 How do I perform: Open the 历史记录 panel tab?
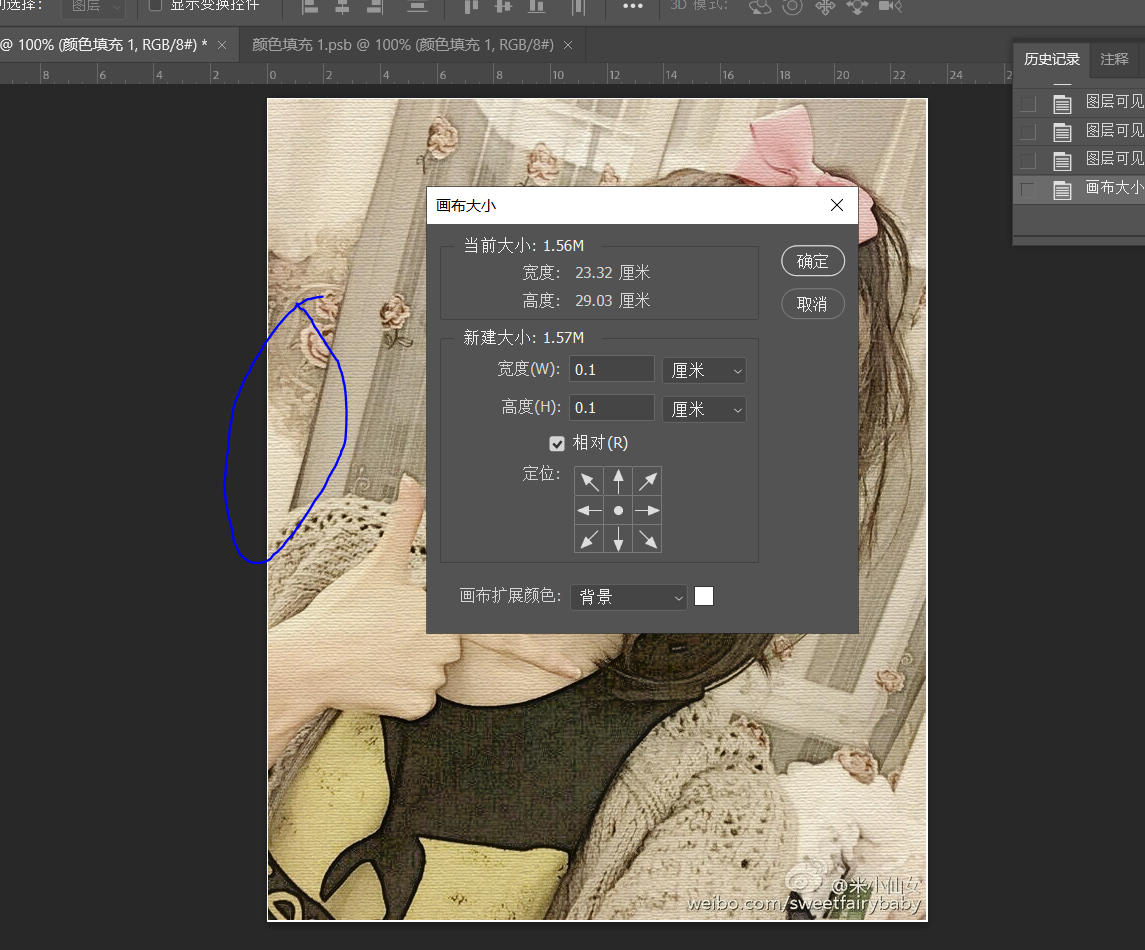1052,59
